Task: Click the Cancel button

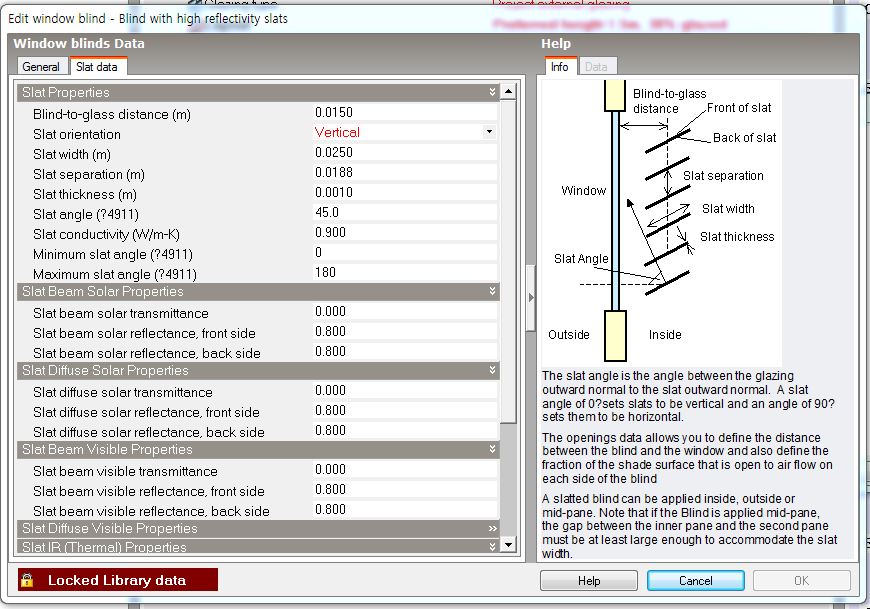Action: 695,581
